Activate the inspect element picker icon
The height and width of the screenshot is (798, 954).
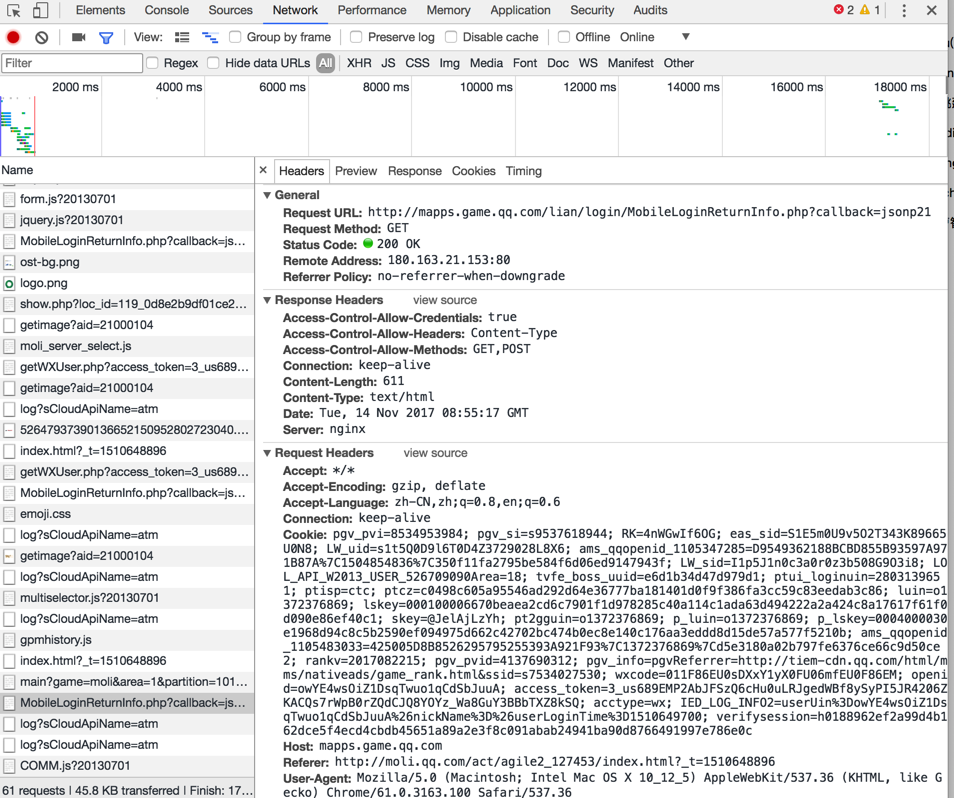(x=13, y=10)
